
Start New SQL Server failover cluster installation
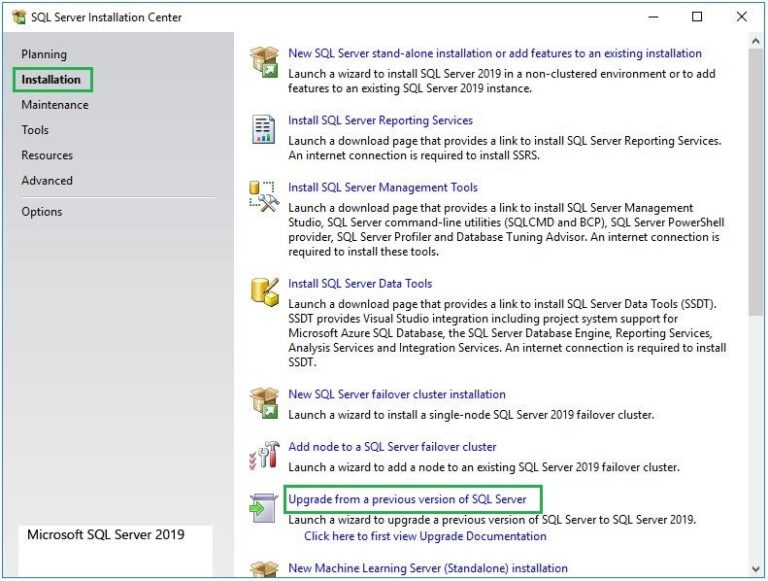coord(397,394)
